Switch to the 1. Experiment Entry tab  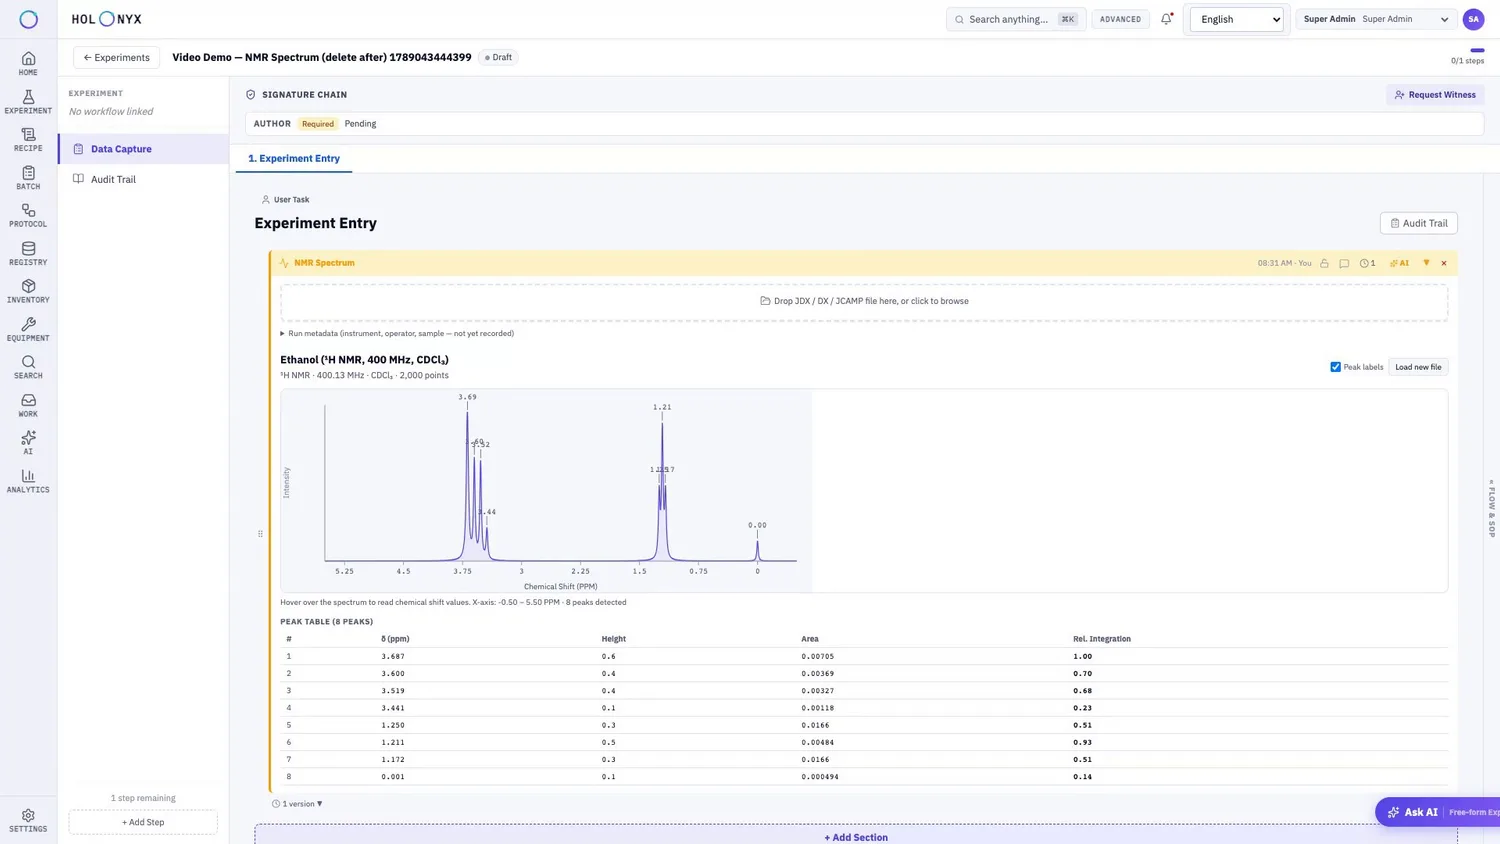pos(294,158)
